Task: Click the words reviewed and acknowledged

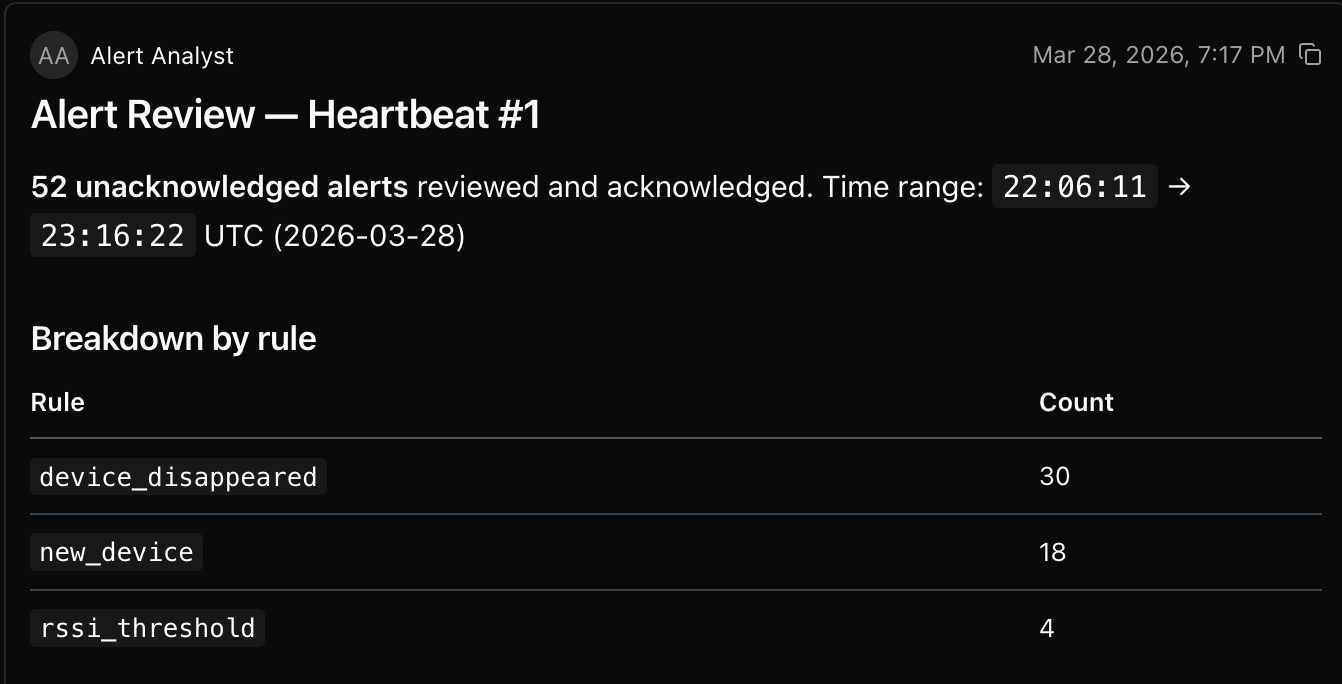Action: [x=610, y=187]
